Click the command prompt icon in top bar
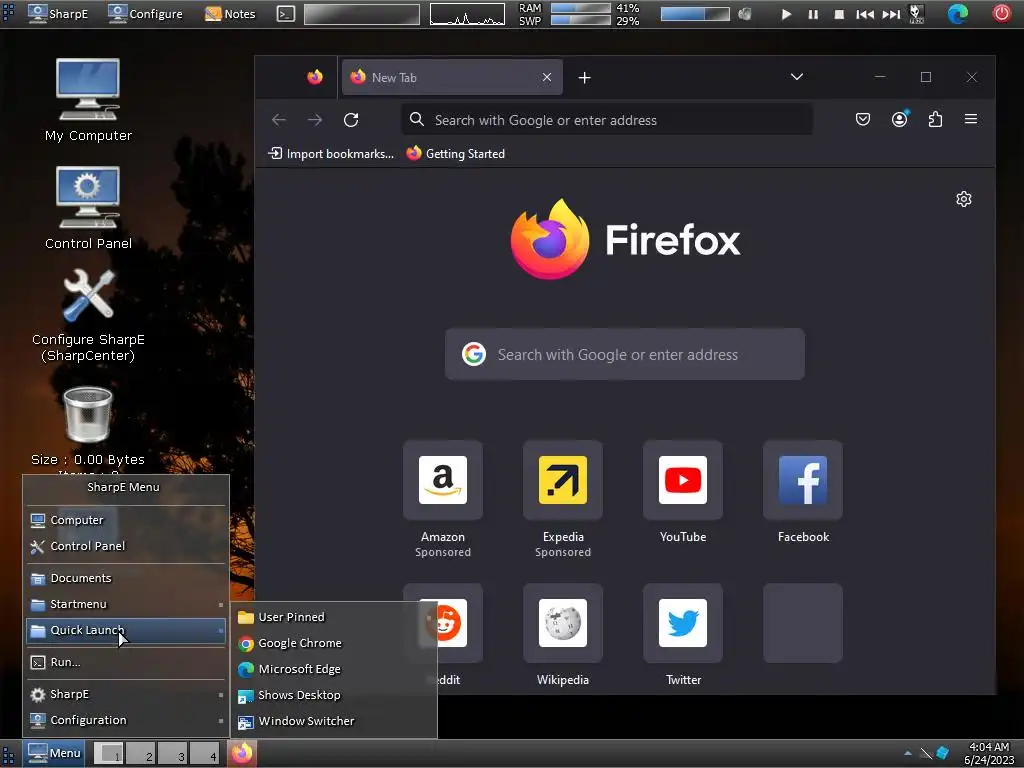This screenshot has height=768, width=1024. pos(285,14)
